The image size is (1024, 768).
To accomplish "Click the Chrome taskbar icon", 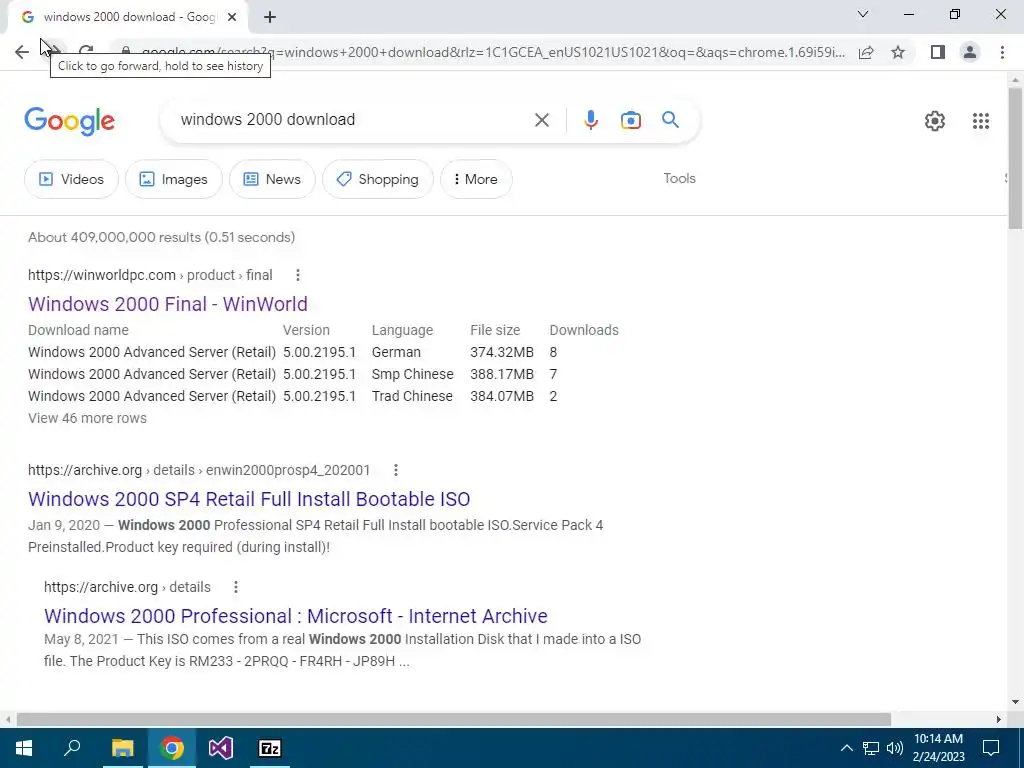I will (x=172, y=748).
